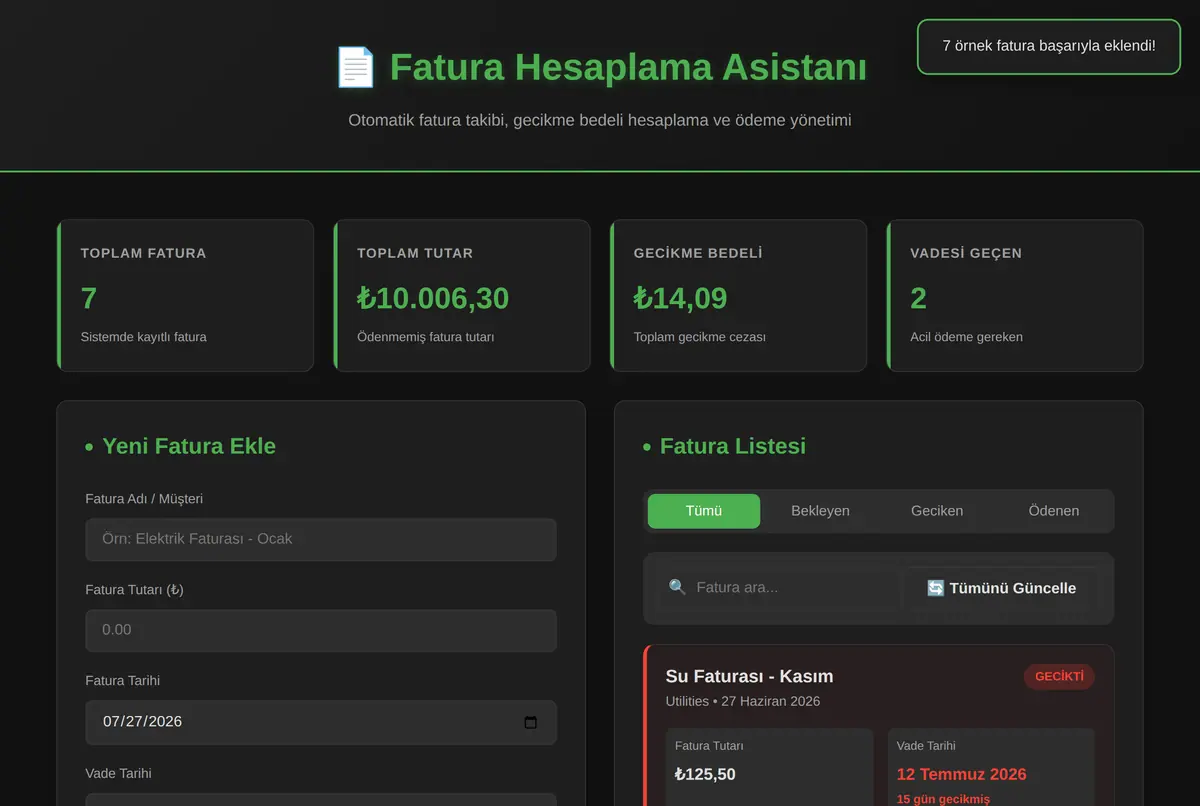Open the Su Faturası - Kasım invoice
The image size is (1200, 806).
pyautogui.click(x=749, y=677)
